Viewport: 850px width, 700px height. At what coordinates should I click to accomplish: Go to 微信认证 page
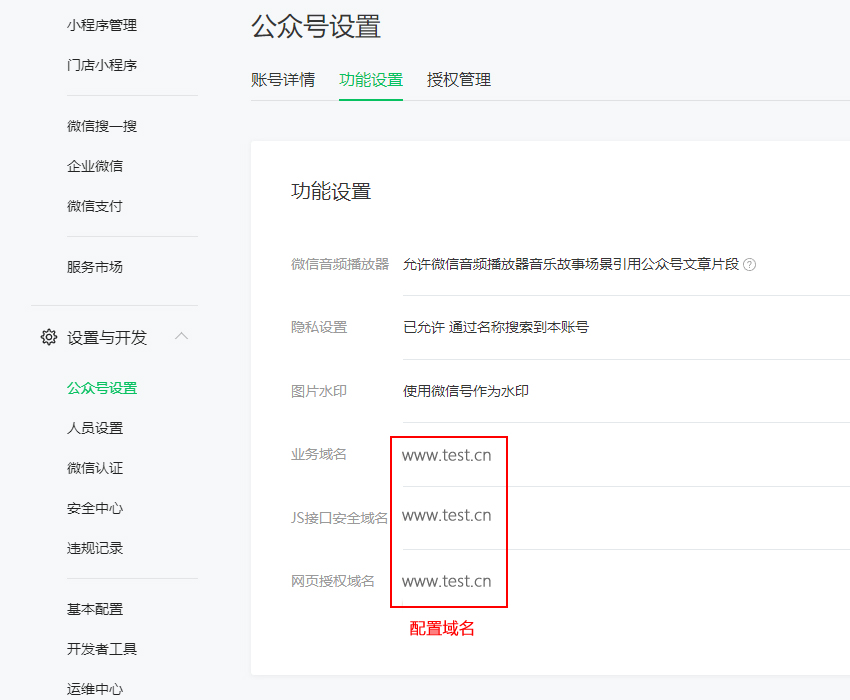pos(95,468)
